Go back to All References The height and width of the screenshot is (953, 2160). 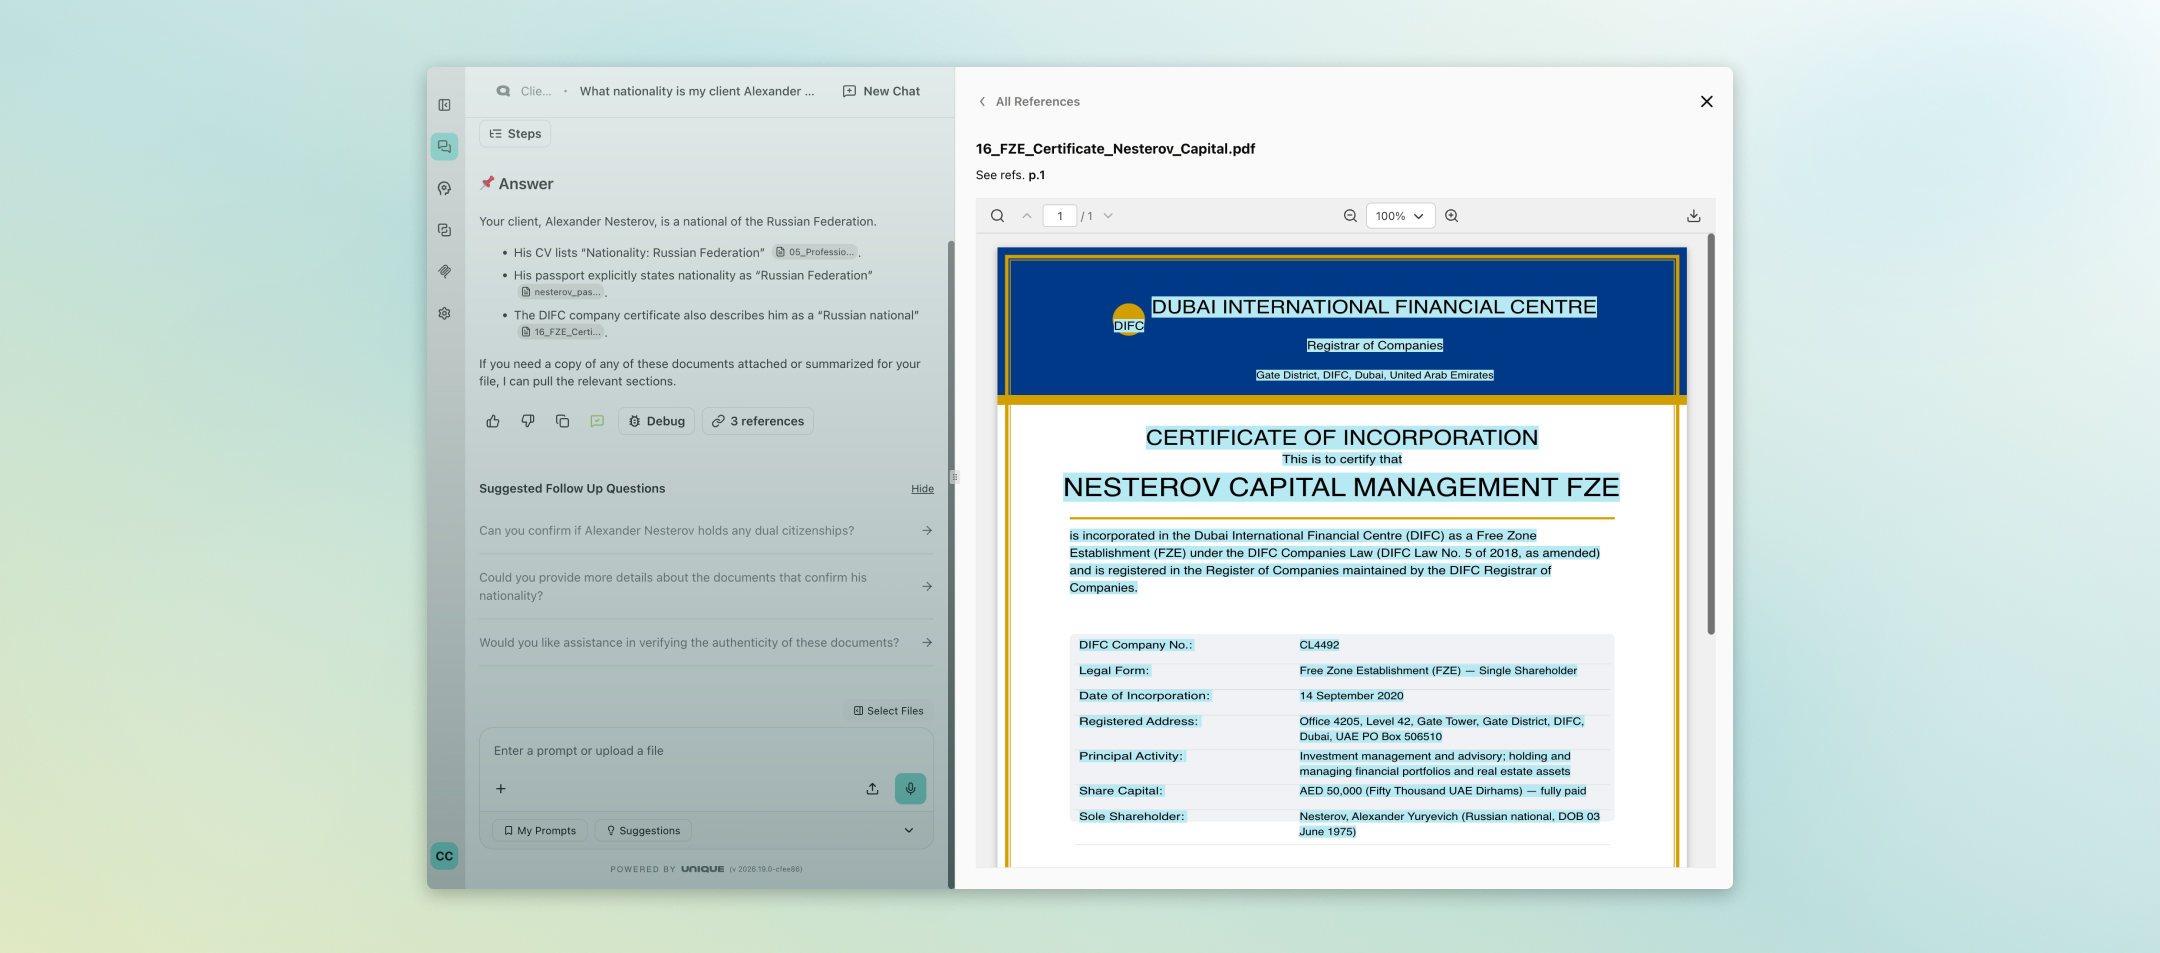coord(1029,102)
